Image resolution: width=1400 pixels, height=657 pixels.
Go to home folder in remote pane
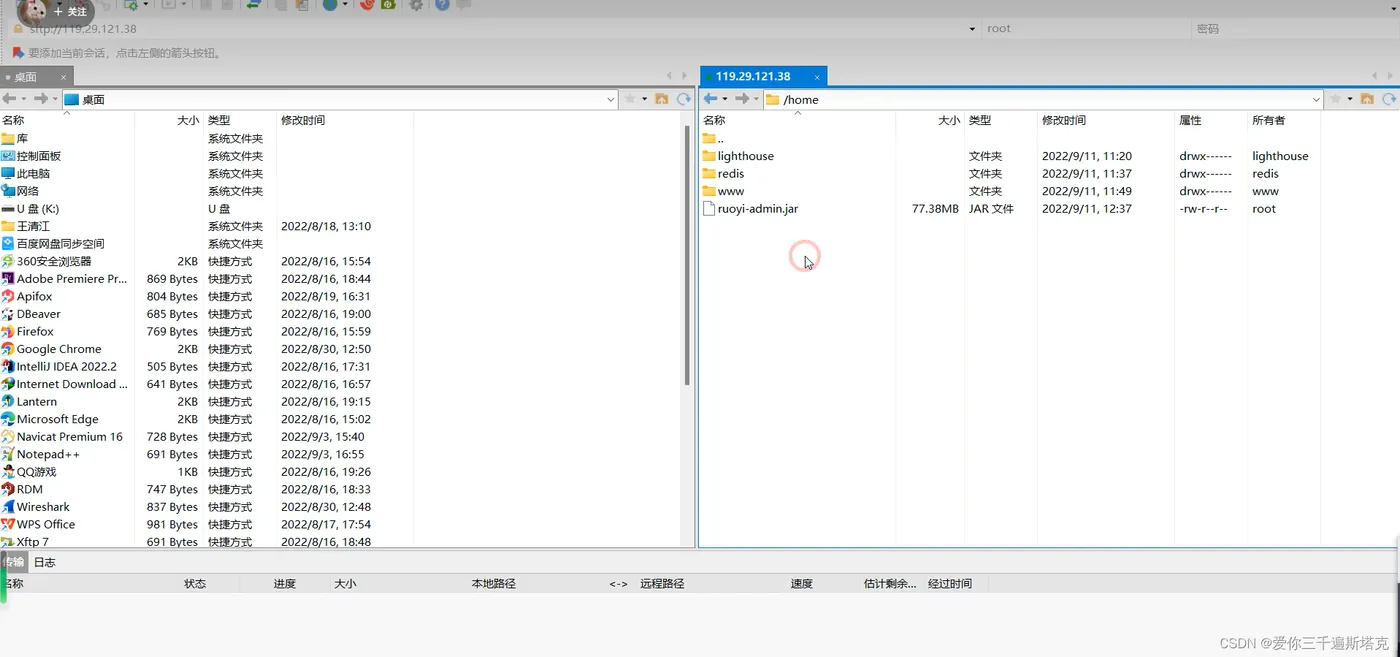[1366, 99]
